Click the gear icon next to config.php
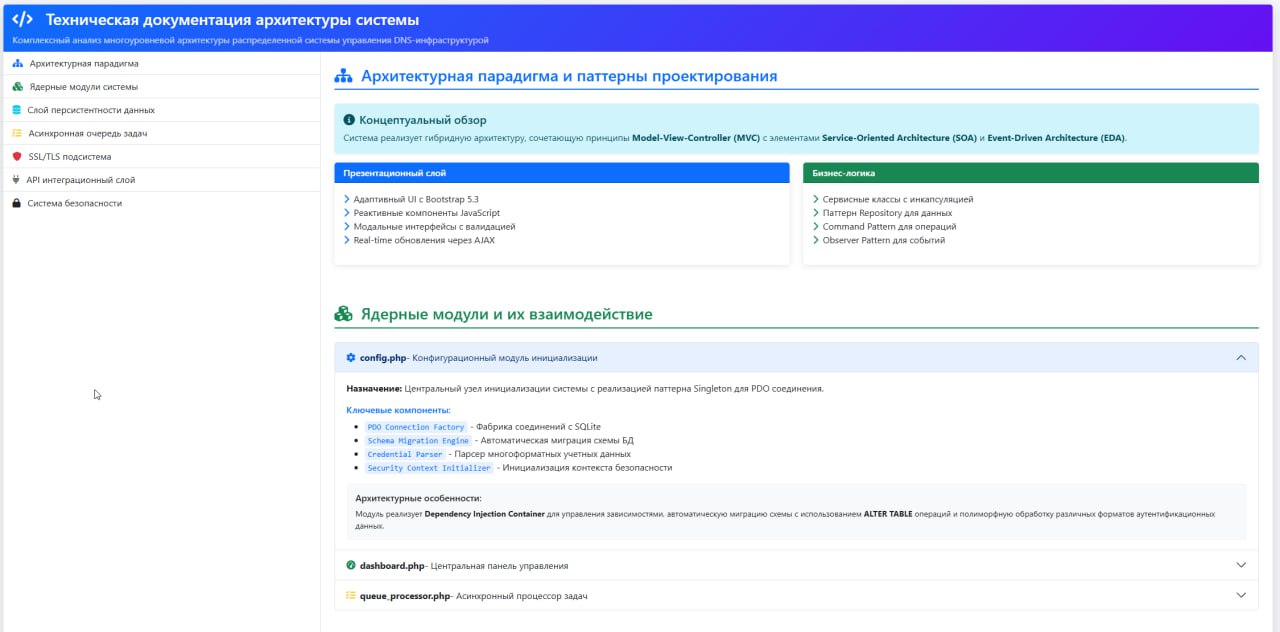 click(x=350, y=358)
